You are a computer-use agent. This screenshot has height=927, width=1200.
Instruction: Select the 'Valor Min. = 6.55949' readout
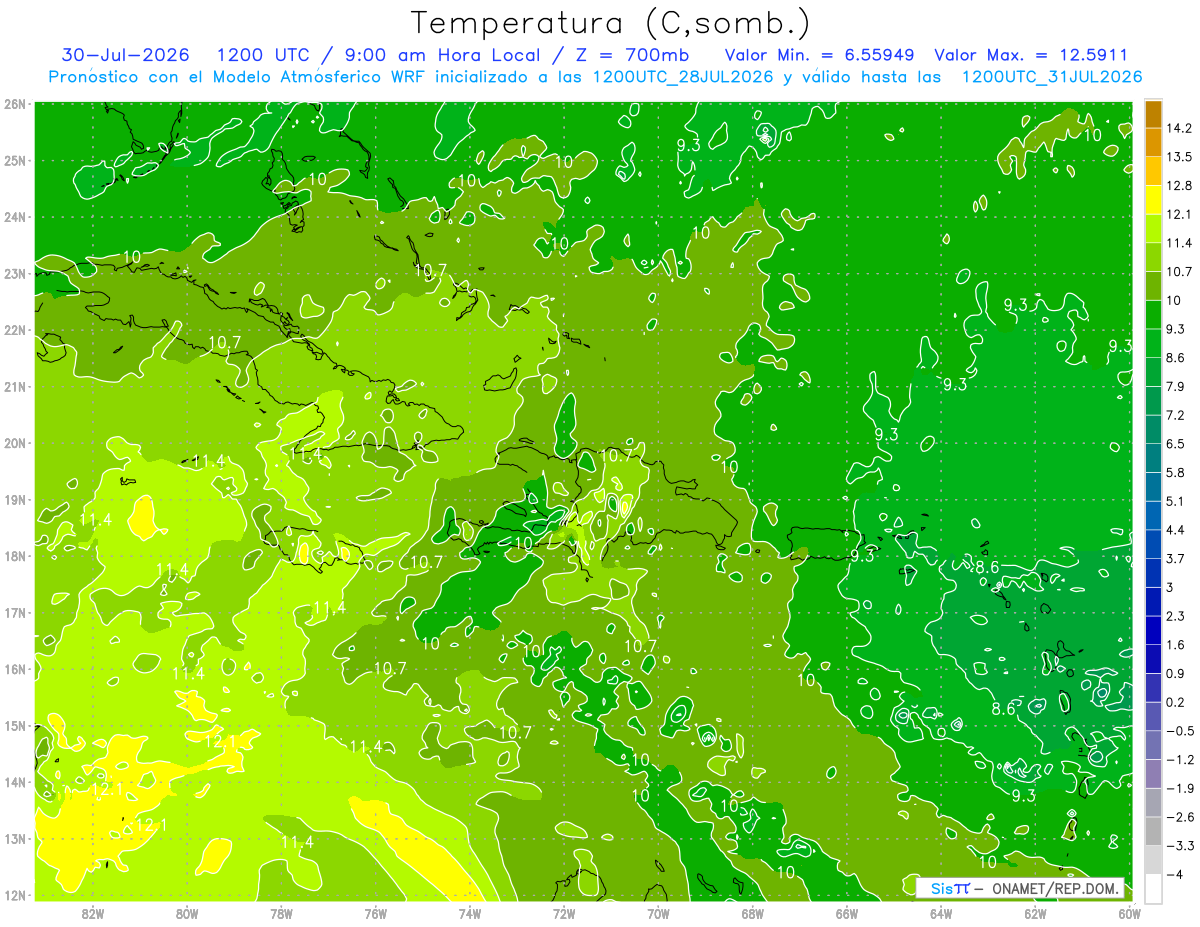click(820, 55)
